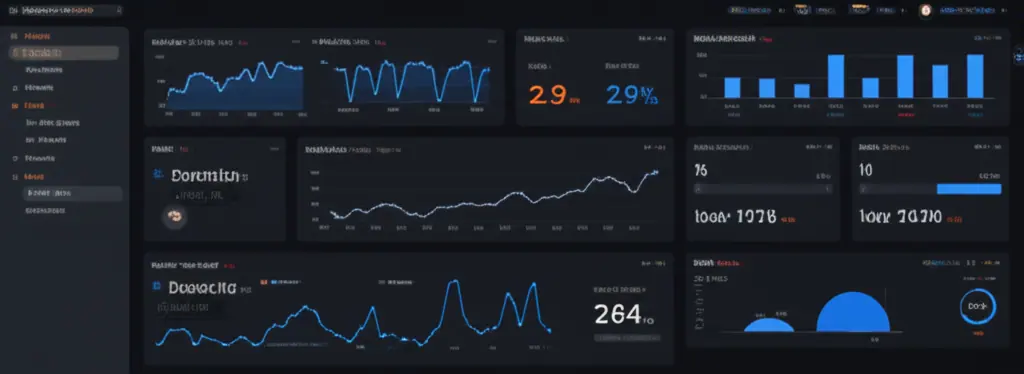1024x374 pixels.
Task: Click the large Dueacita heading
Action: [x=202, y=287]
